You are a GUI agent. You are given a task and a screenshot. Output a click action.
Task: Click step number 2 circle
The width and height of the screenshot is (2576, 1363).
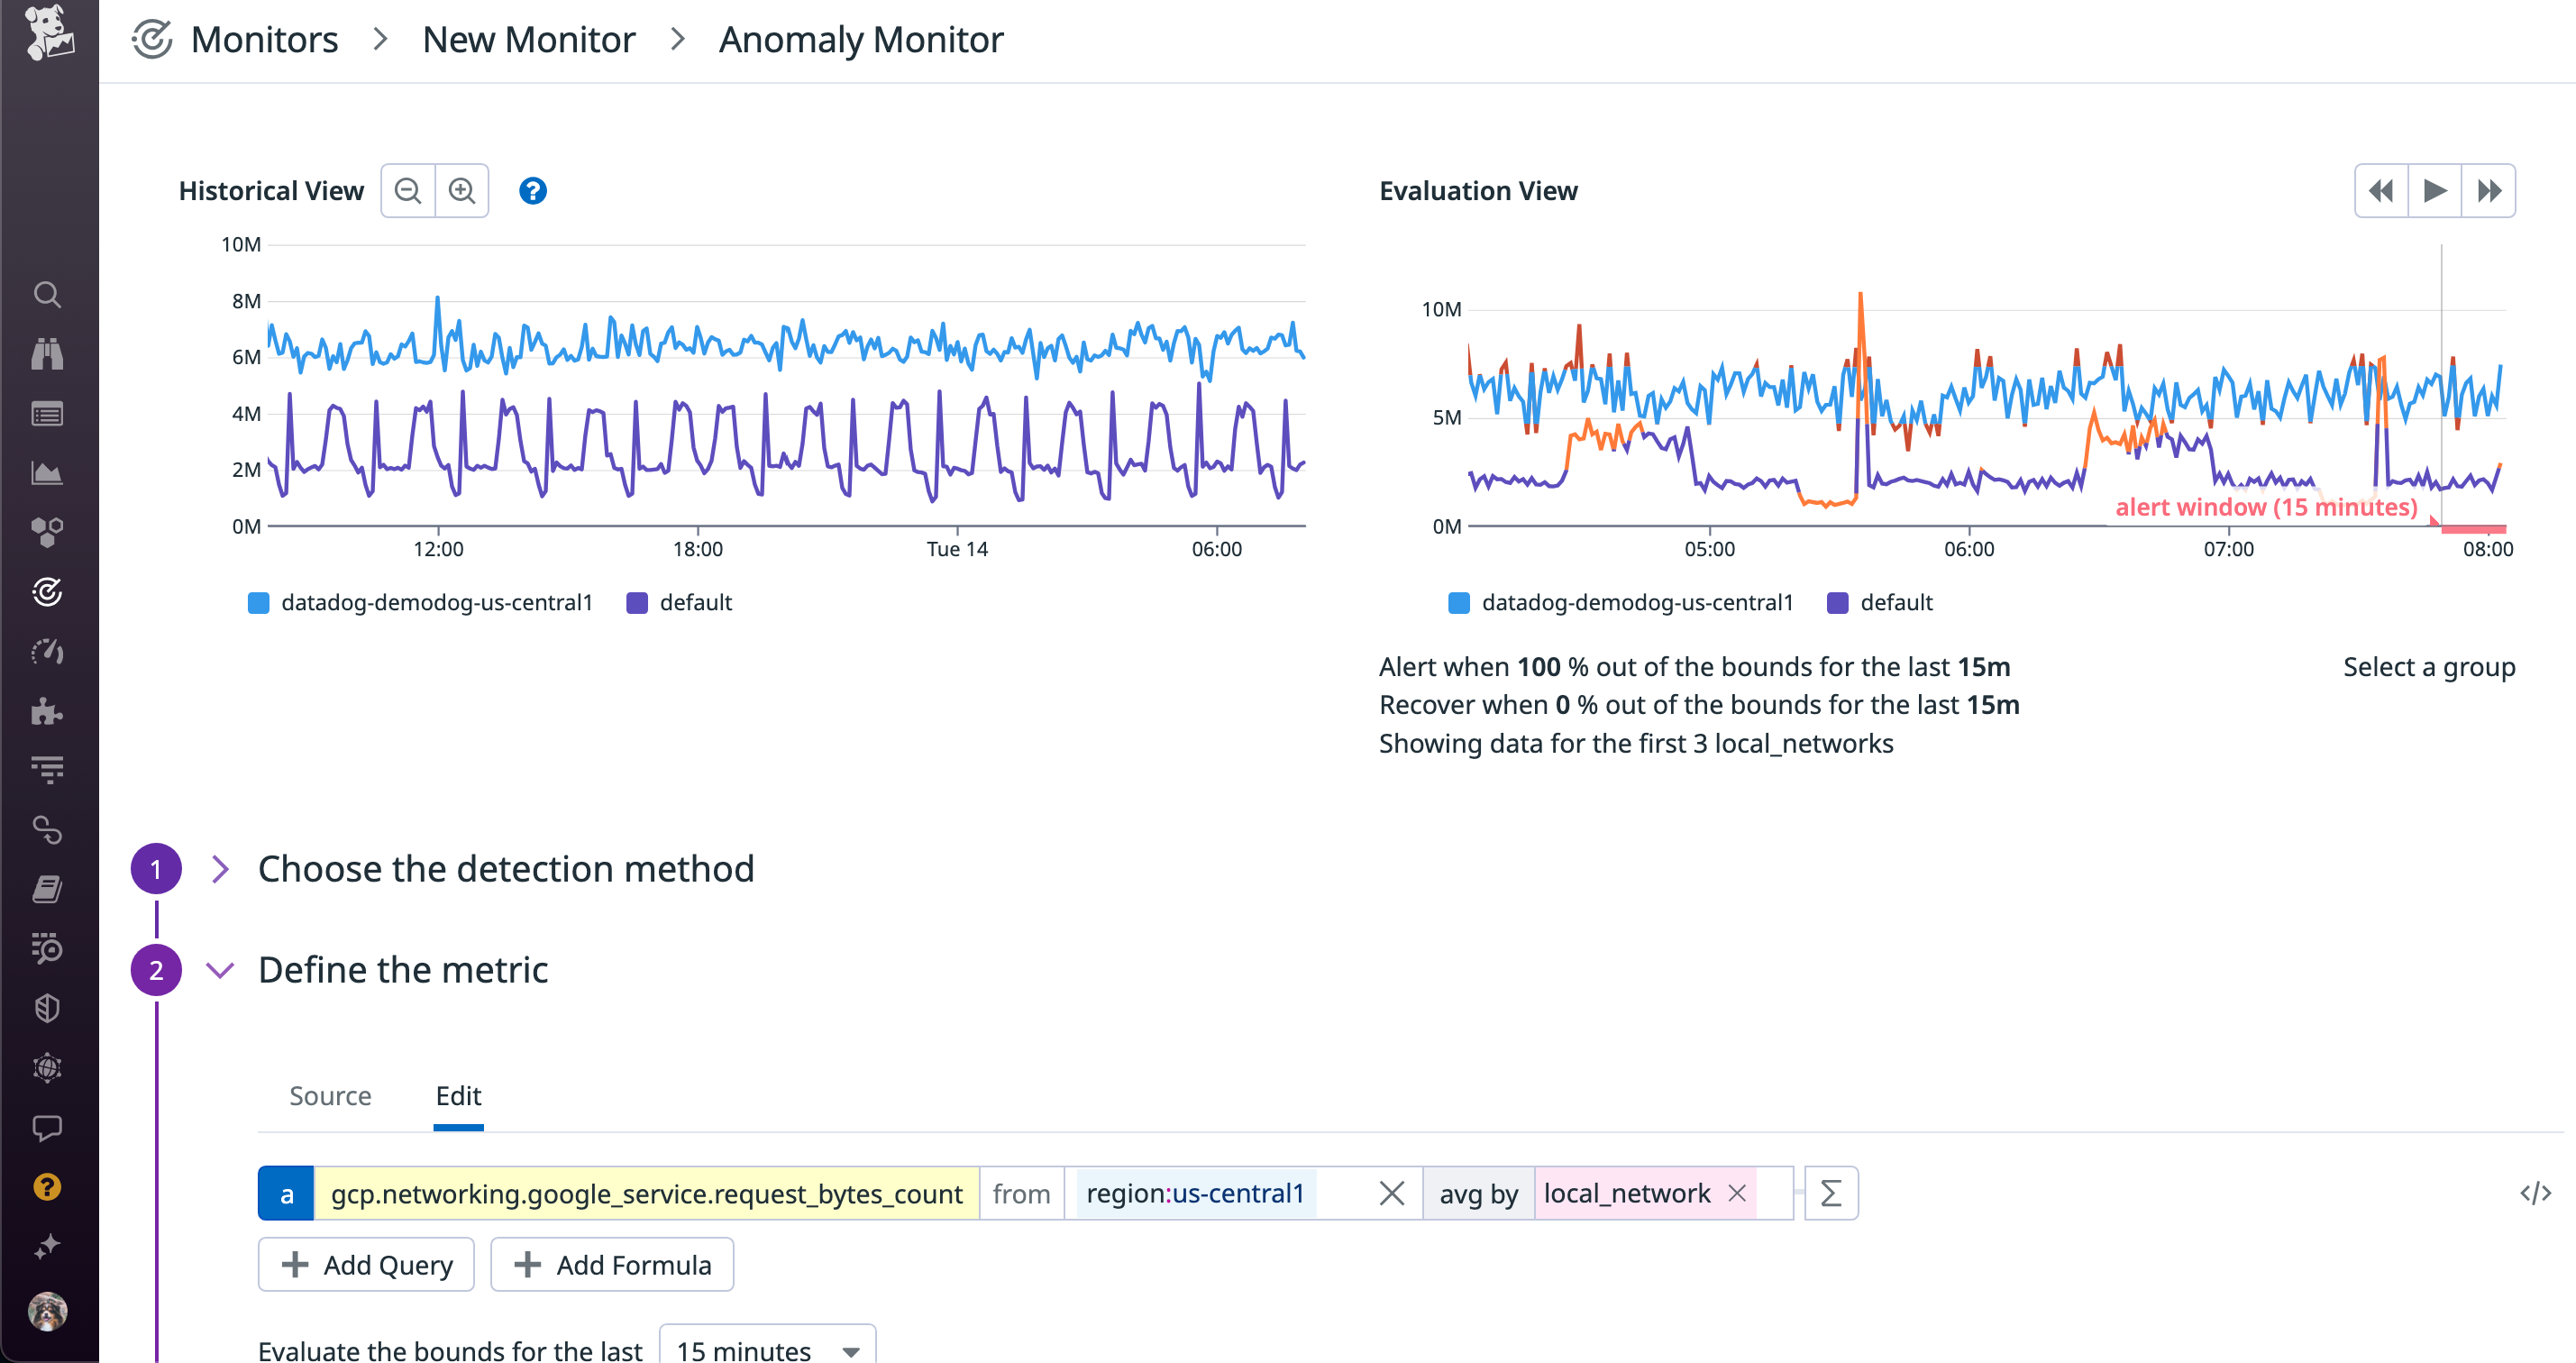click(156, 970)
